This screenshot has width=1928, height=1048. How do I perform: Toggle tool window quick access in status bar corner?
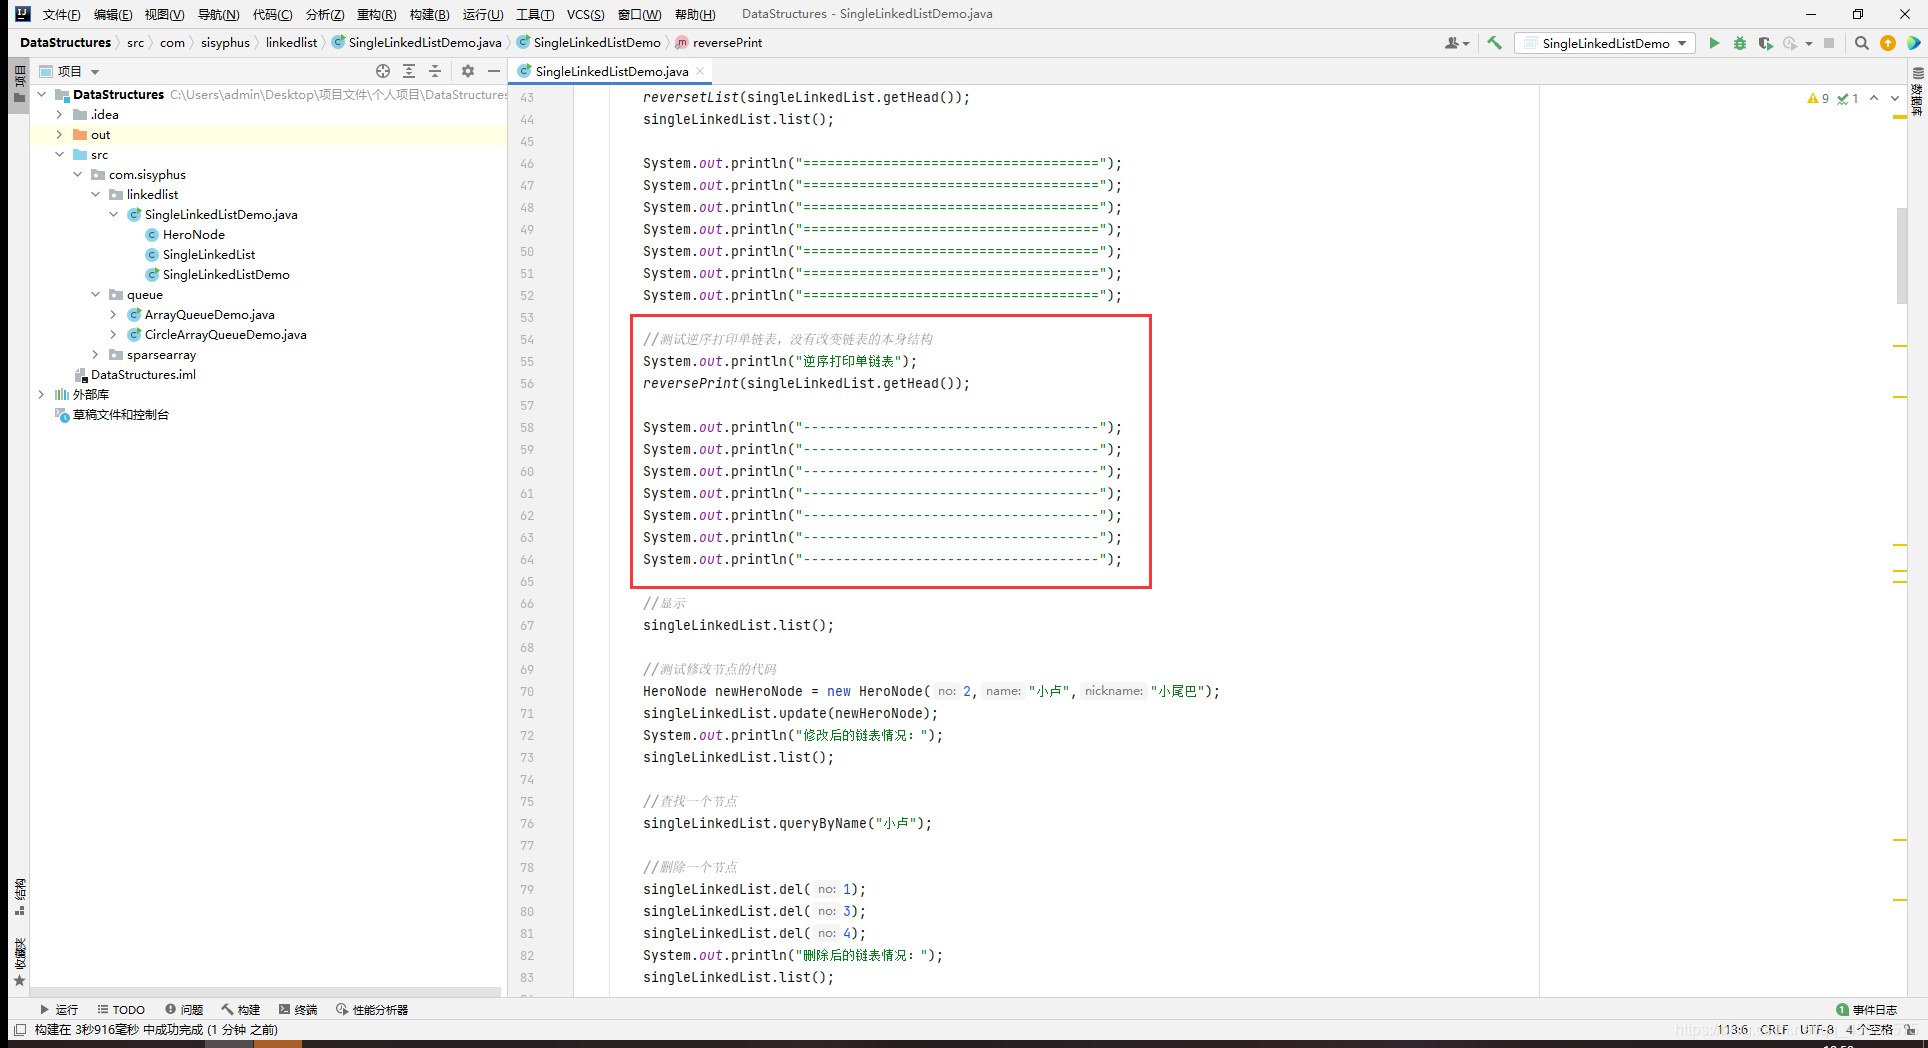pos(20,1029)
